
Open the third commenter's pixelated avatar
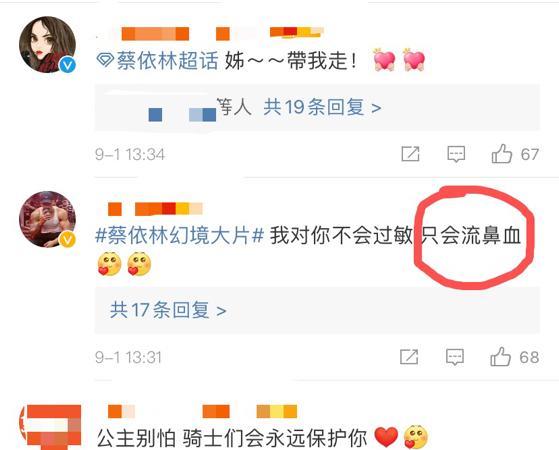click(51, 427)
